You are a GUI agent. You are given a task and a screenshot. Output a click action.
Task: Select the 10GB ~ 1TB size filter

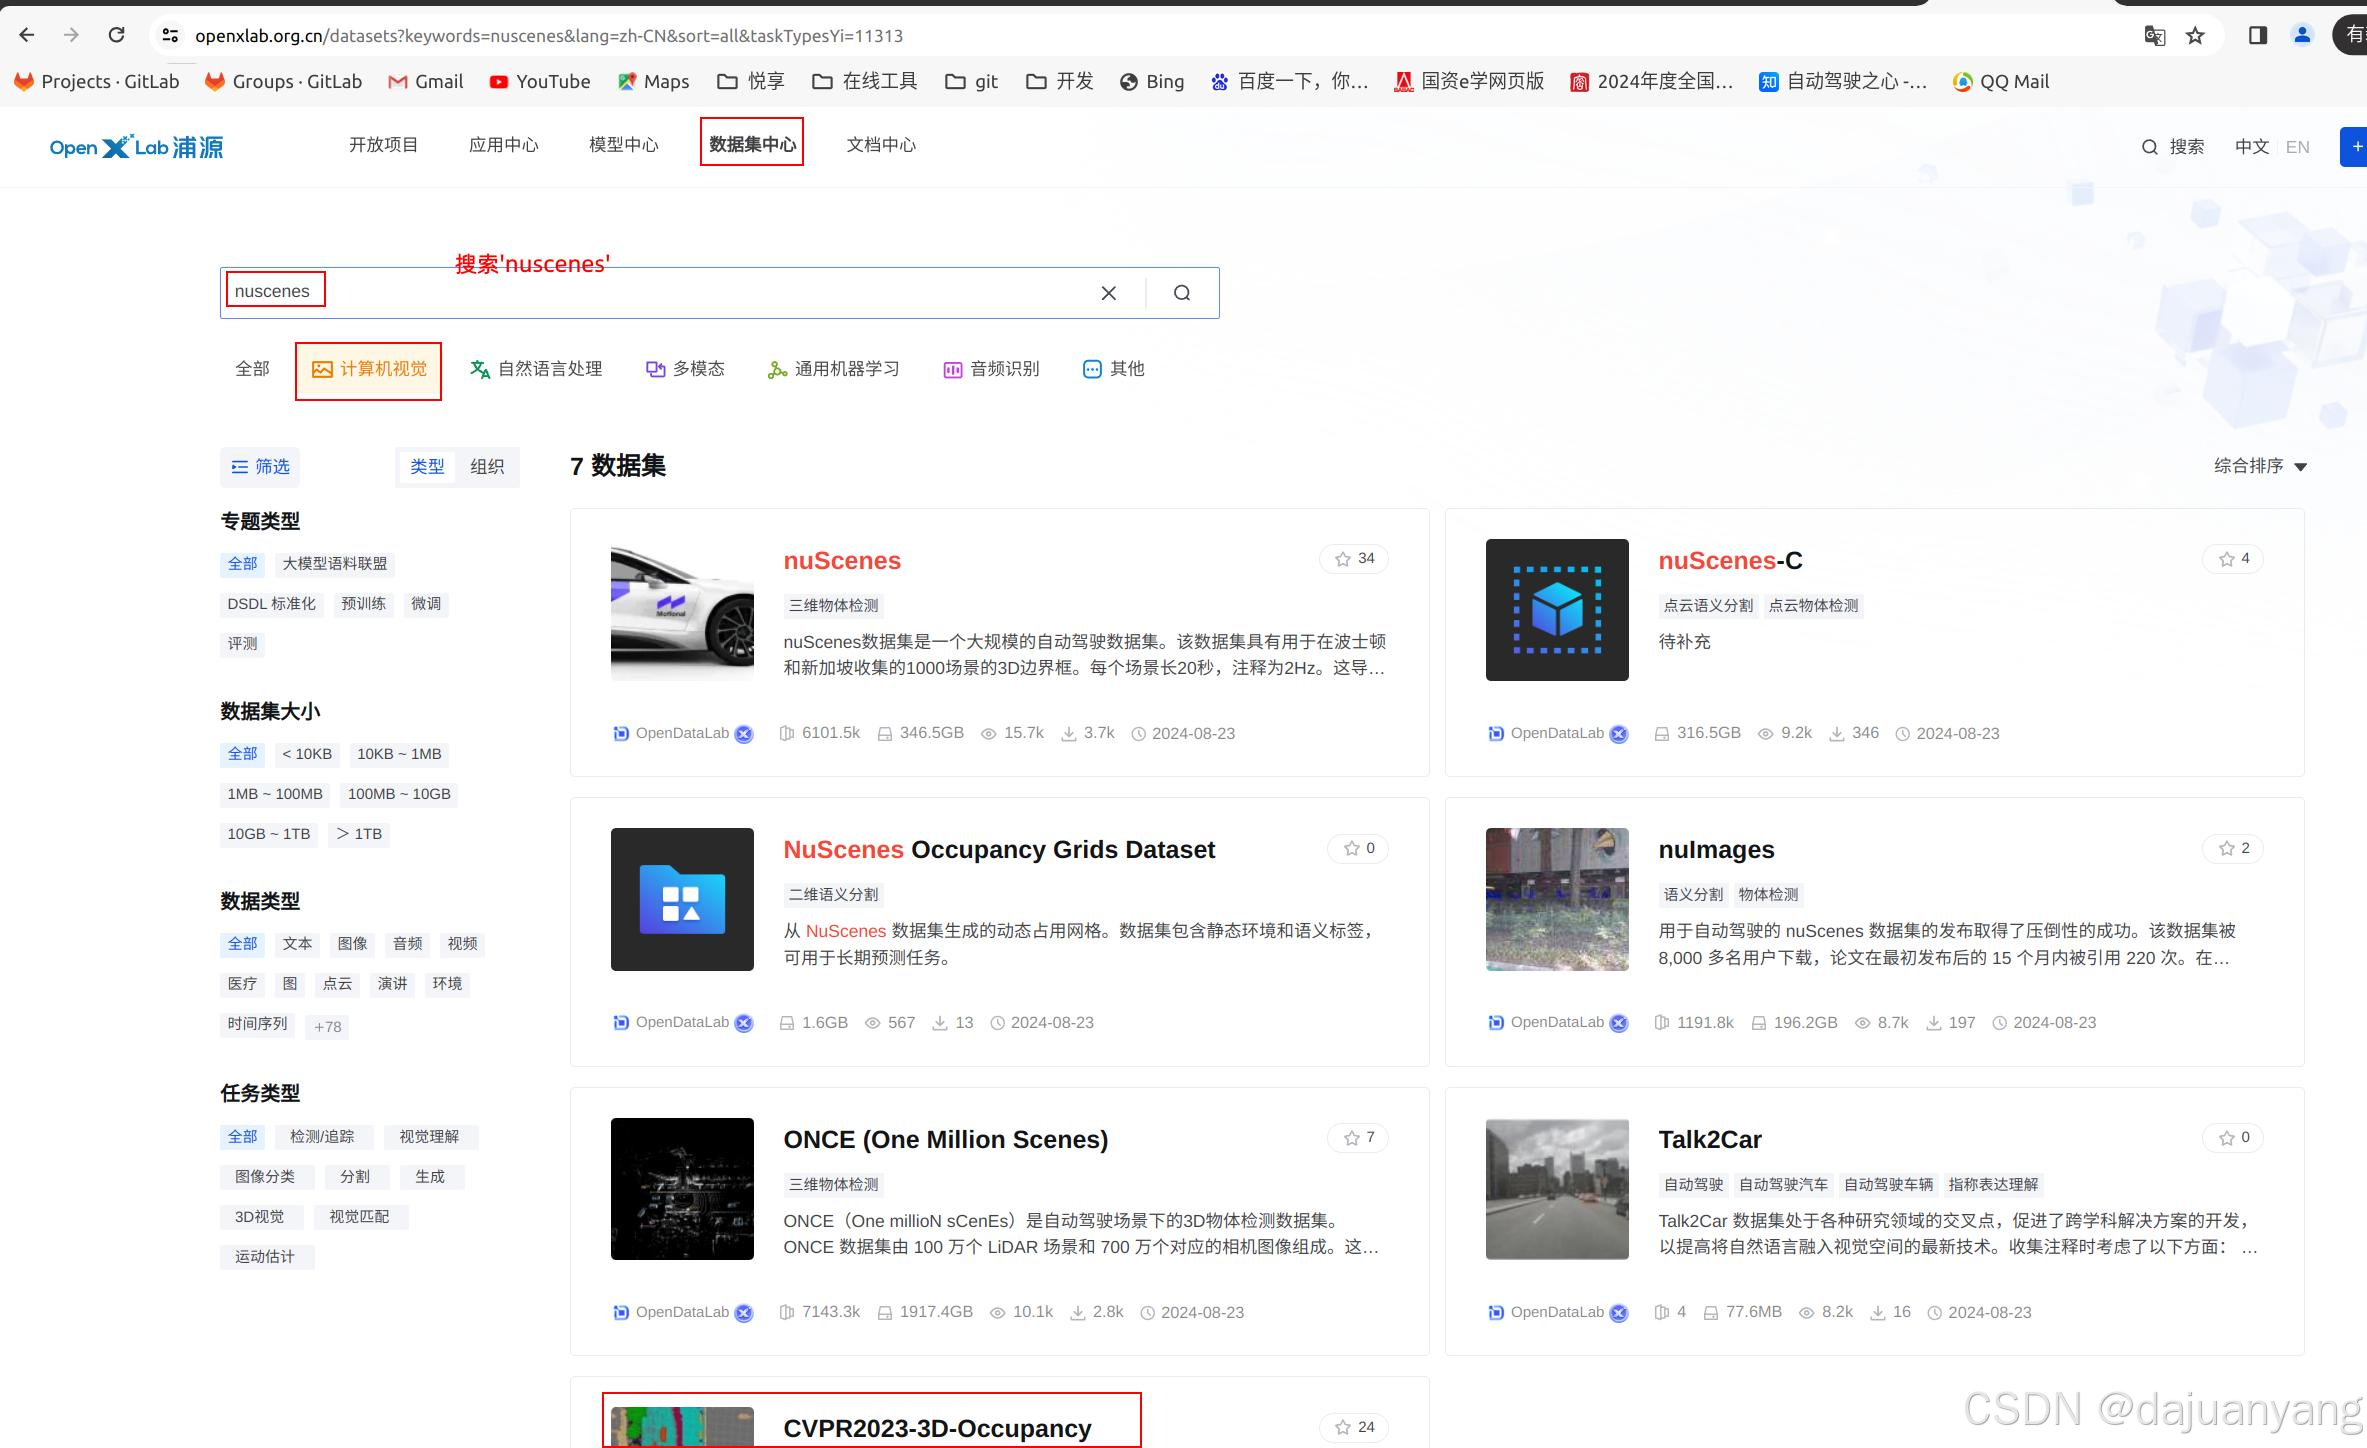click(x=268, y=834)
